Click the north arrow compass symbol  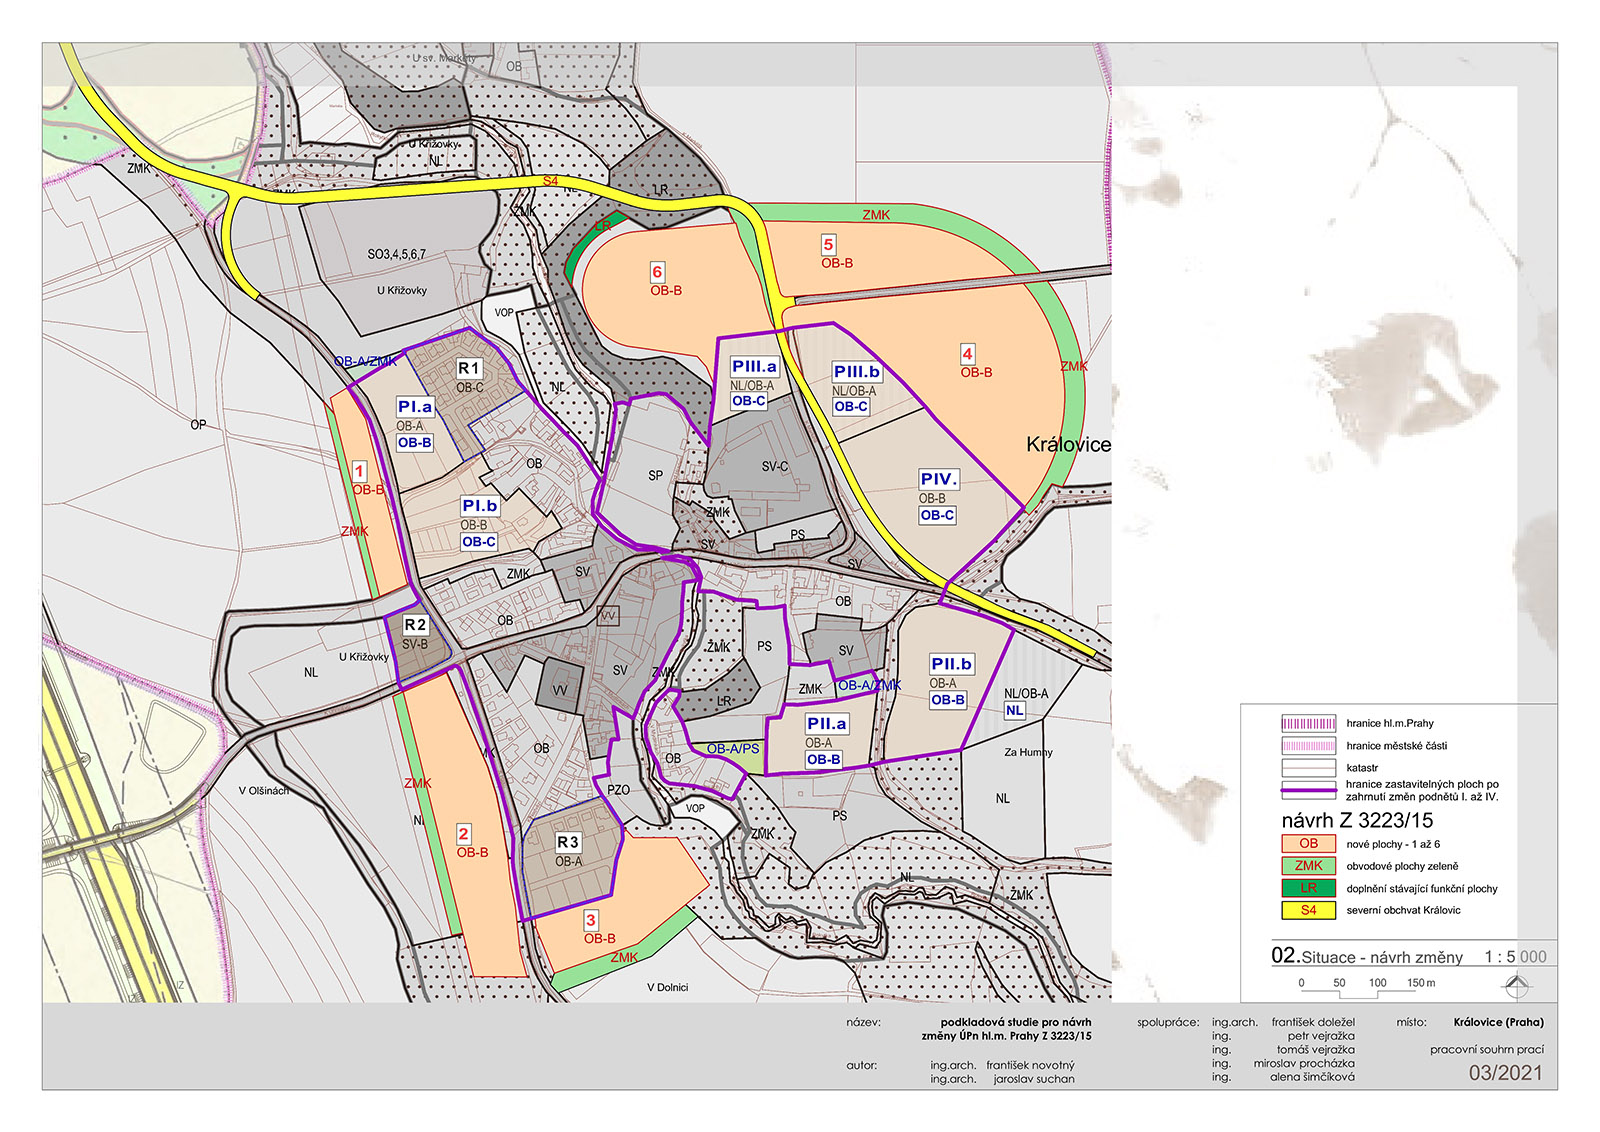click(x=1517, y=986)
